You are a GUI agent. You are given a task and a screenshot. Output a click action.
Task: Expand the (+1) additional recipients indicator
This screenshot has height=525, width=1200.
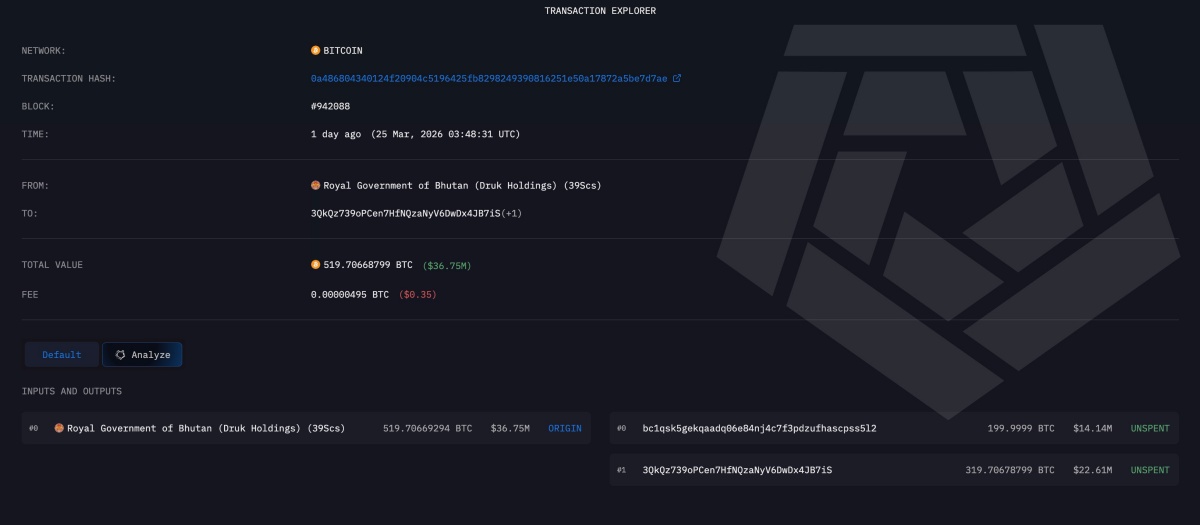[511, 213]
